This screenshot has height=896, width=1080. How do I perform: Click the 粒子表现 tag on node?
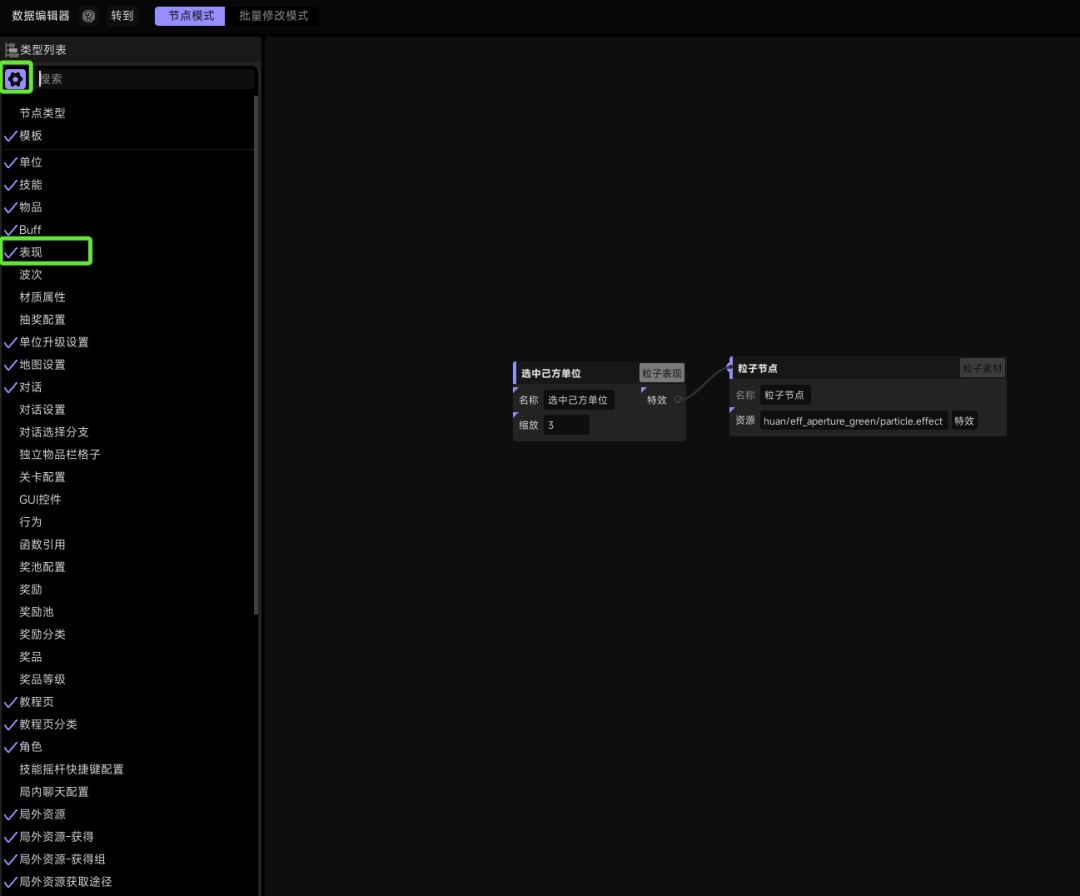point(661,373)
